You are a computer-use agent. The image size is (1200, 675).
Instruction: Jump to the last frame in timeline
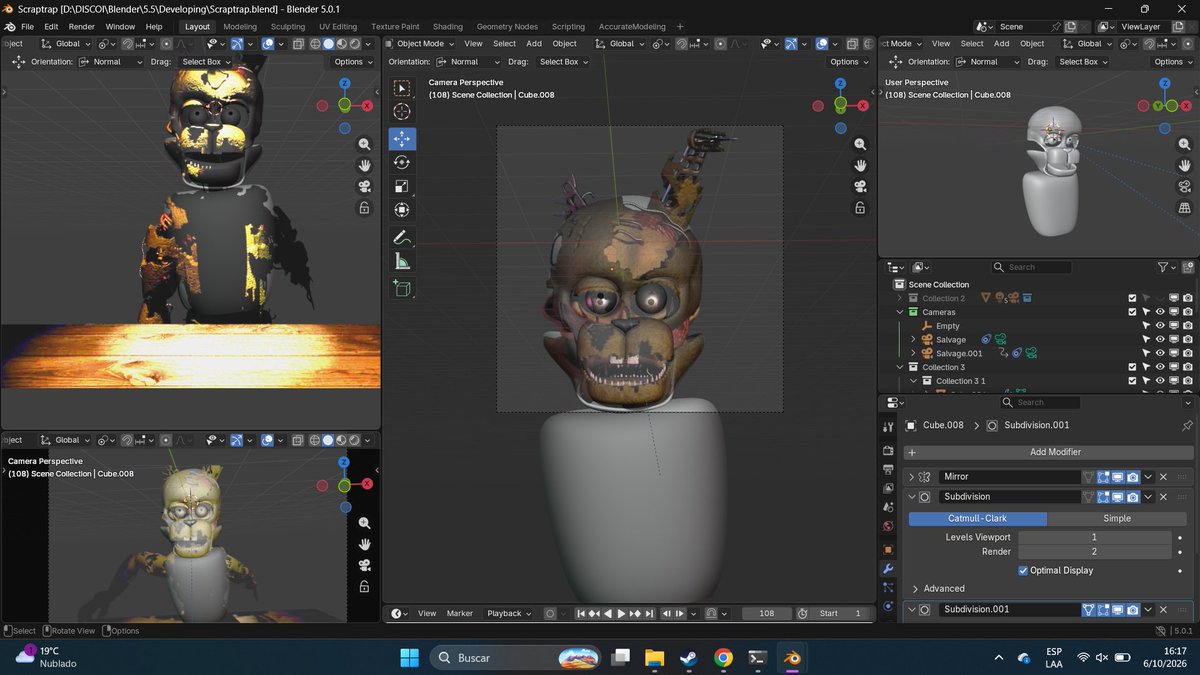[x=649, y=613]
